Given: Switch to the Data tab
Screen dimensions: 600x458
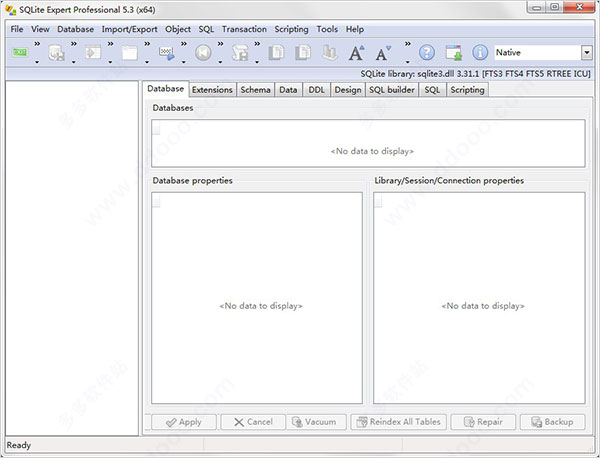Looking at the screenshot, I should click(288, 90).
